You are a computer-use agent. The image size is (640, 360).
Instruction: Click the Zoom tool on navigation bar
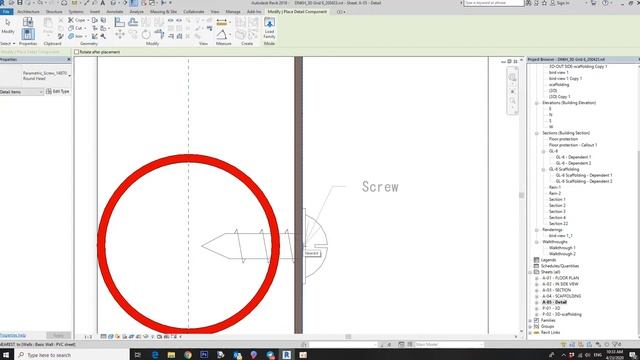[x=512, y=100]
